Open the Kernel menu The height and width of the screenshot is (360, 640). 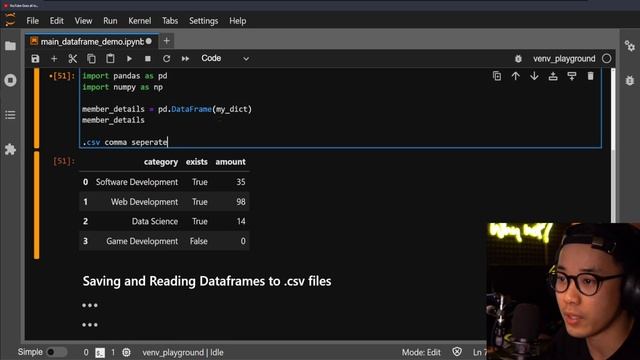click(140, 21)
